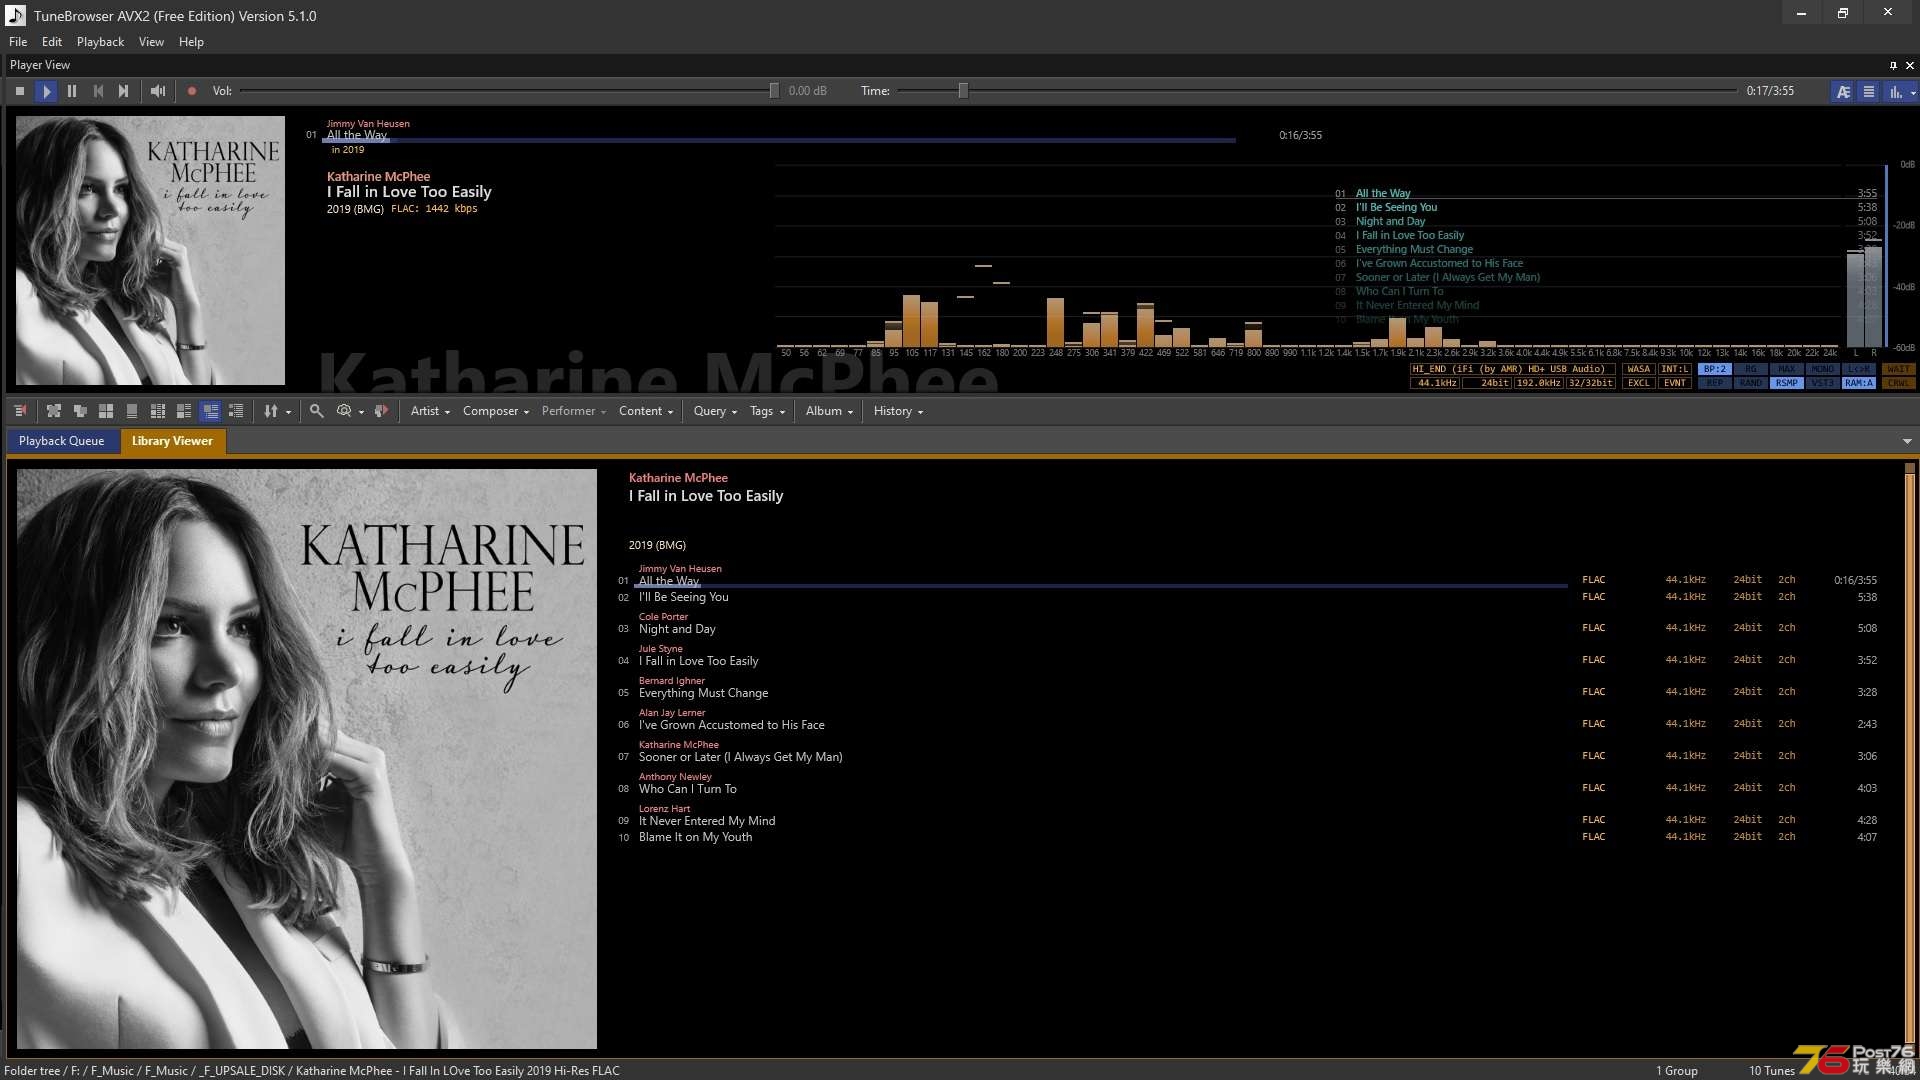Click the Time seek slider handle
1920x1080 pixels.
point(963,91)
